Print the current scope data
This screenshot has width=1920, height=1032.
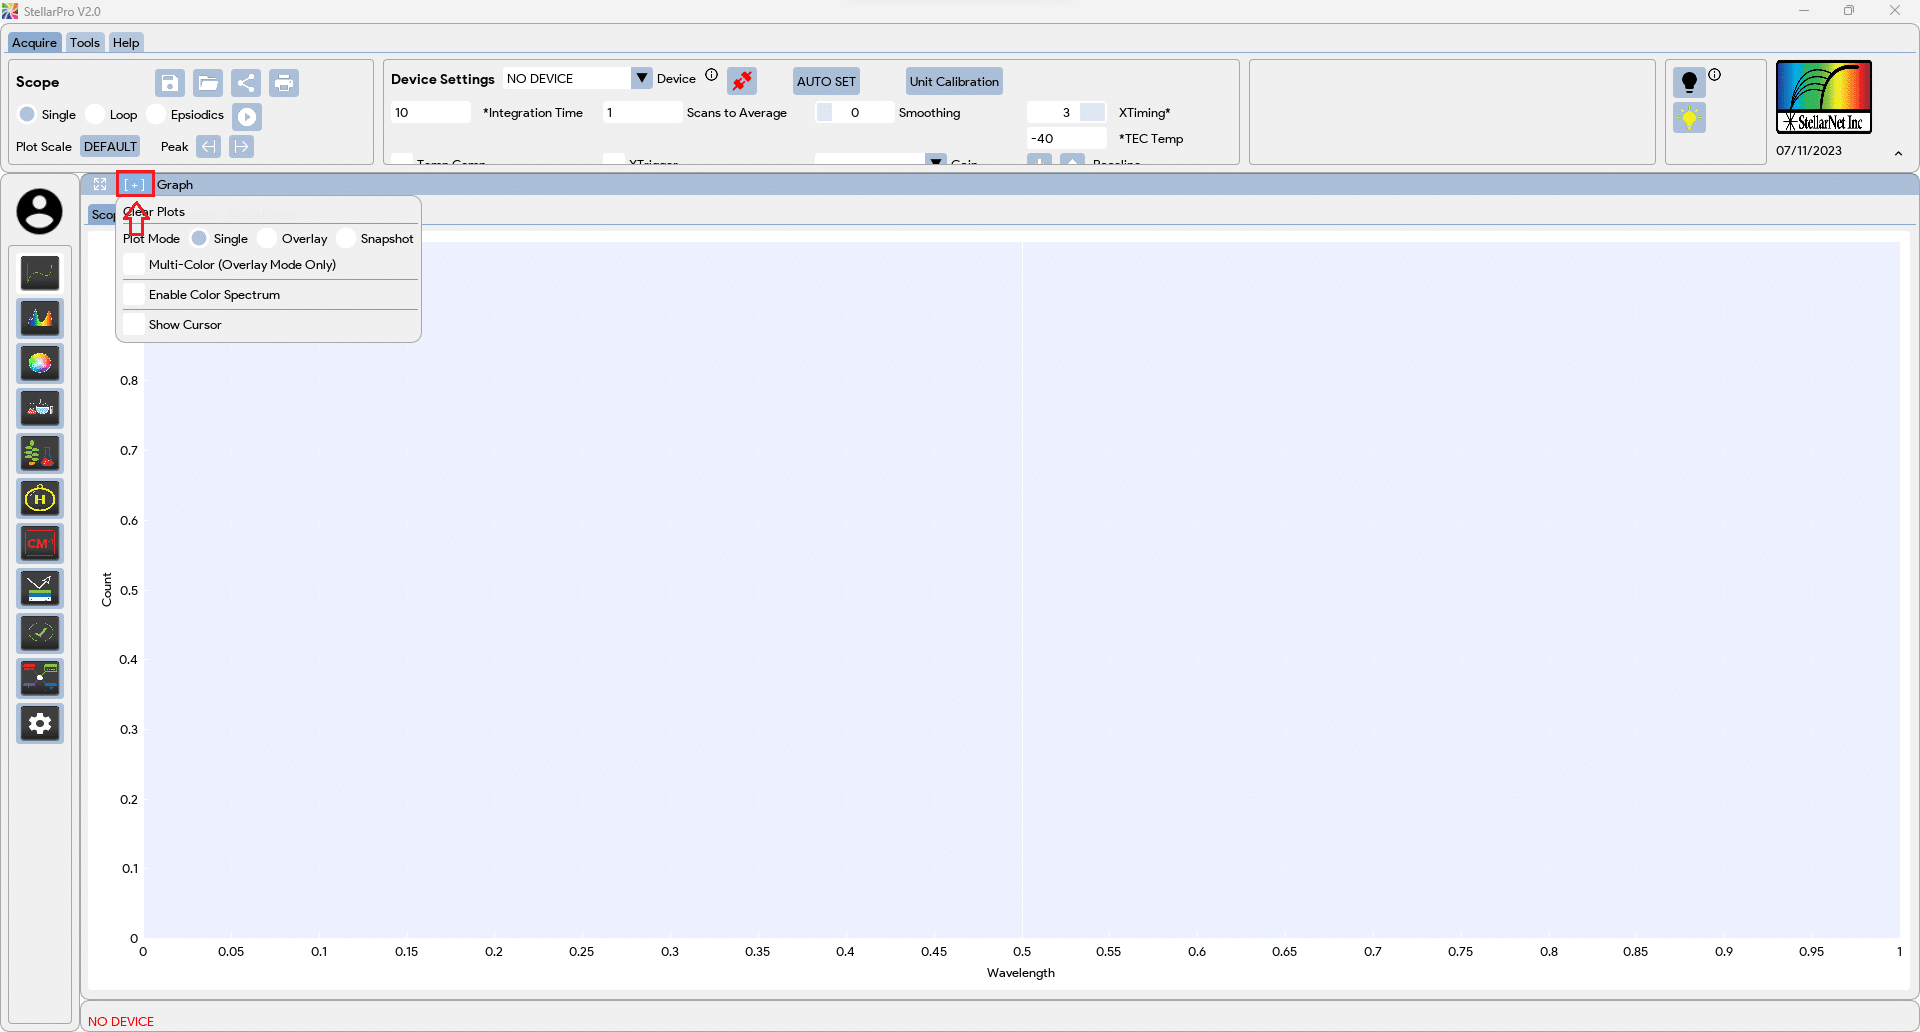click(284, 83)
